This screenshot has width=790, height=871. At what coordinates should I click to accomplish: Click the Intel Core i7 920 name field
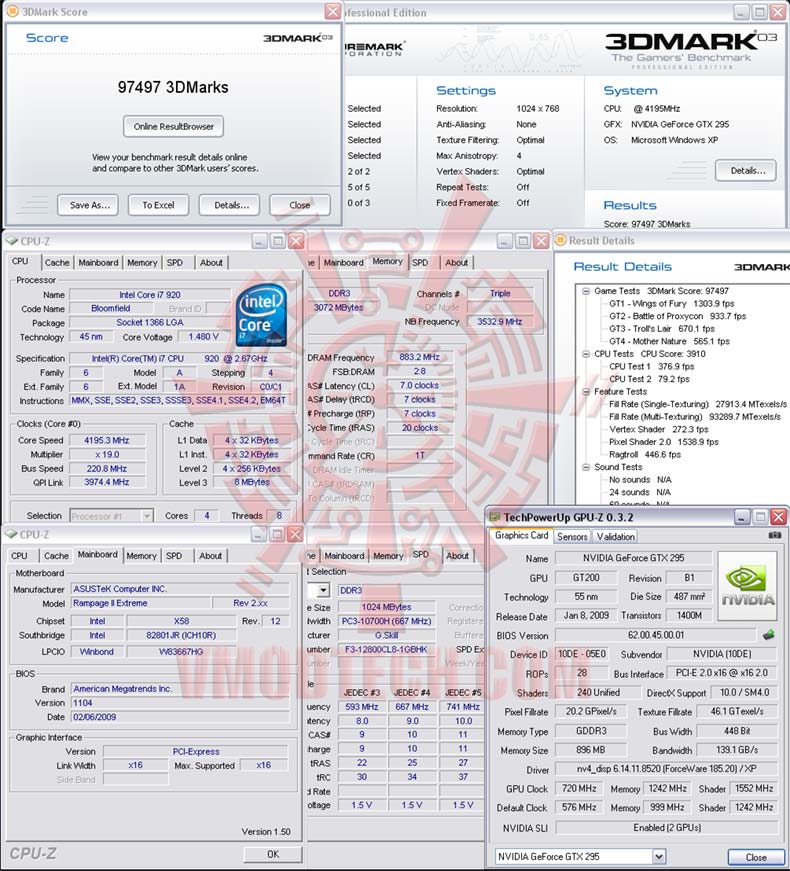pos(150,295)
